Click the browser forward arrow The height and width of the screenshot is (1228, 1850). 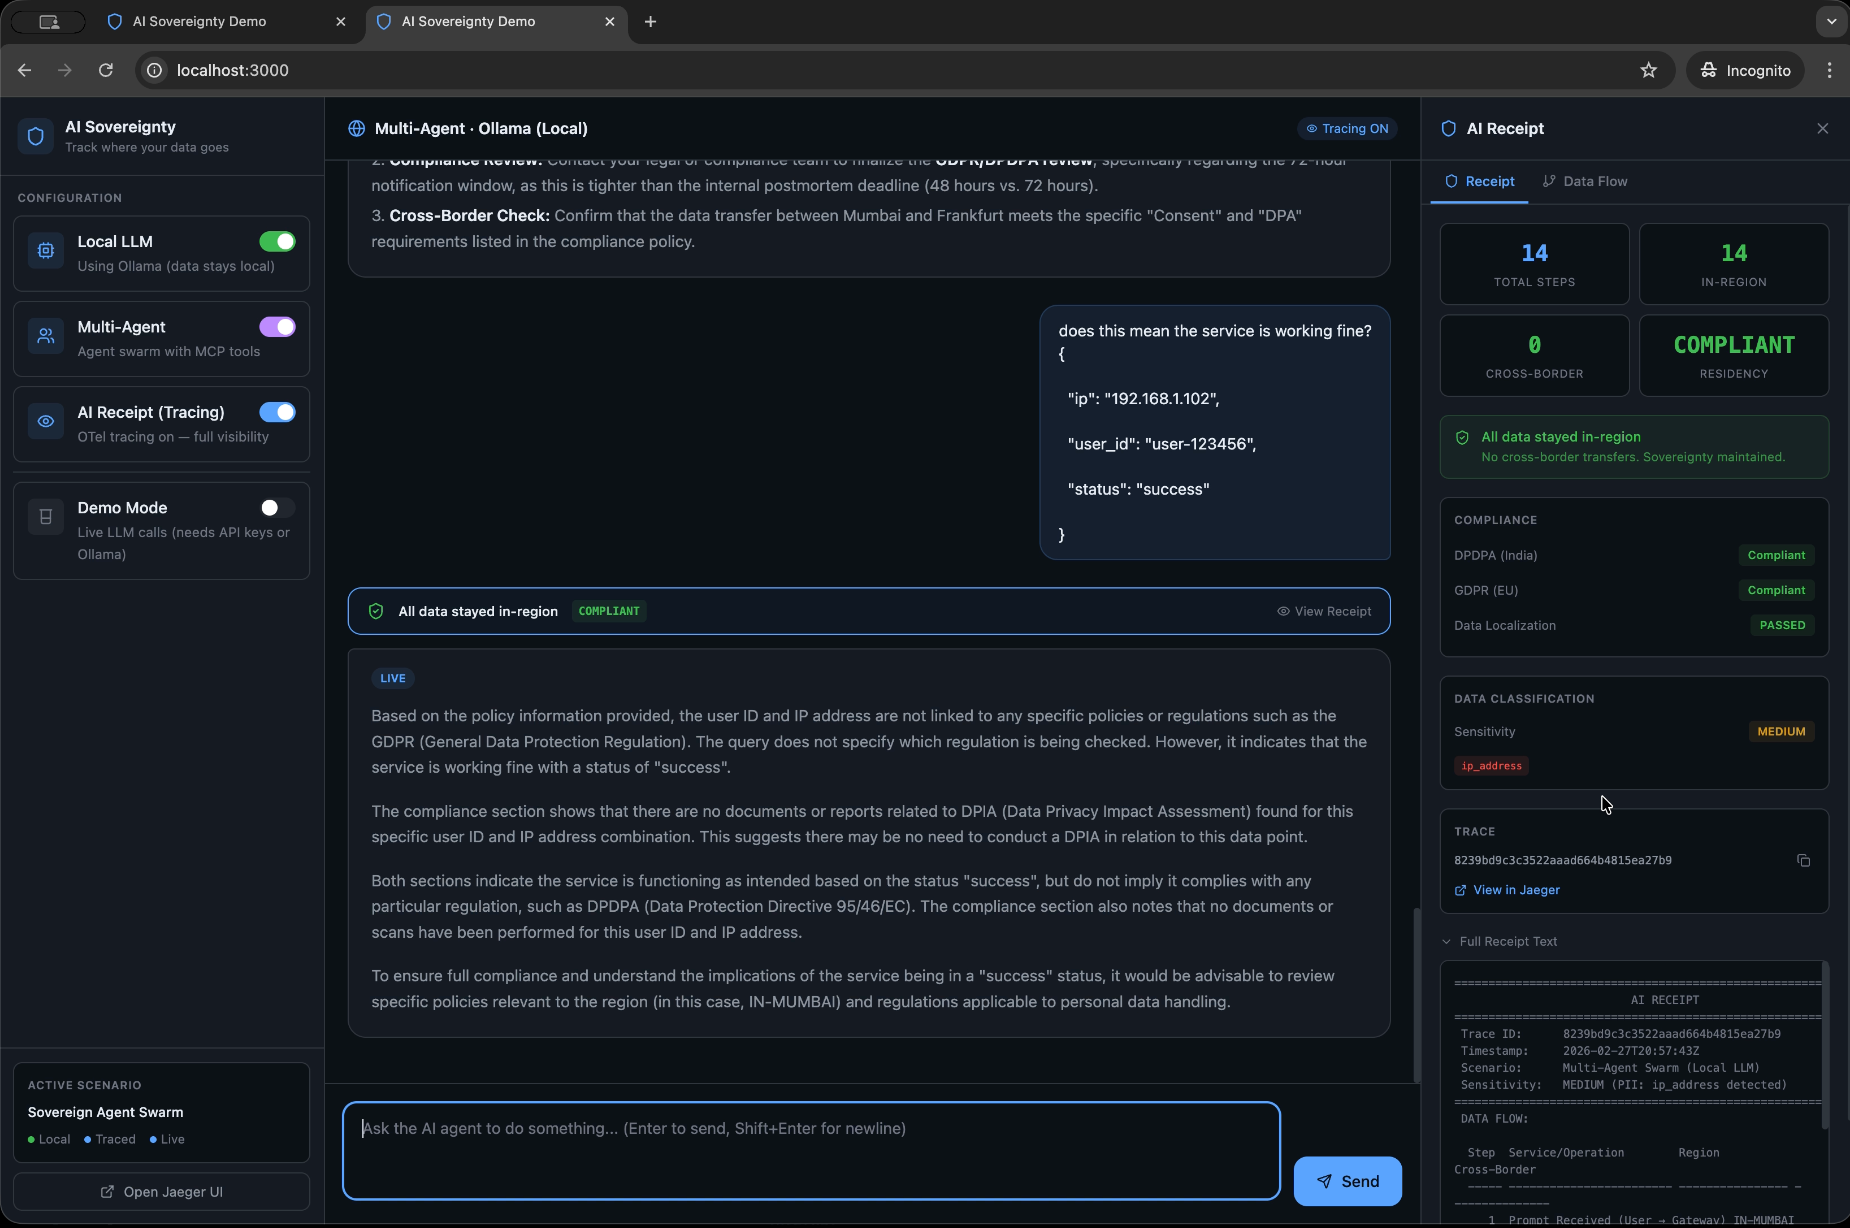coord(65,70)
